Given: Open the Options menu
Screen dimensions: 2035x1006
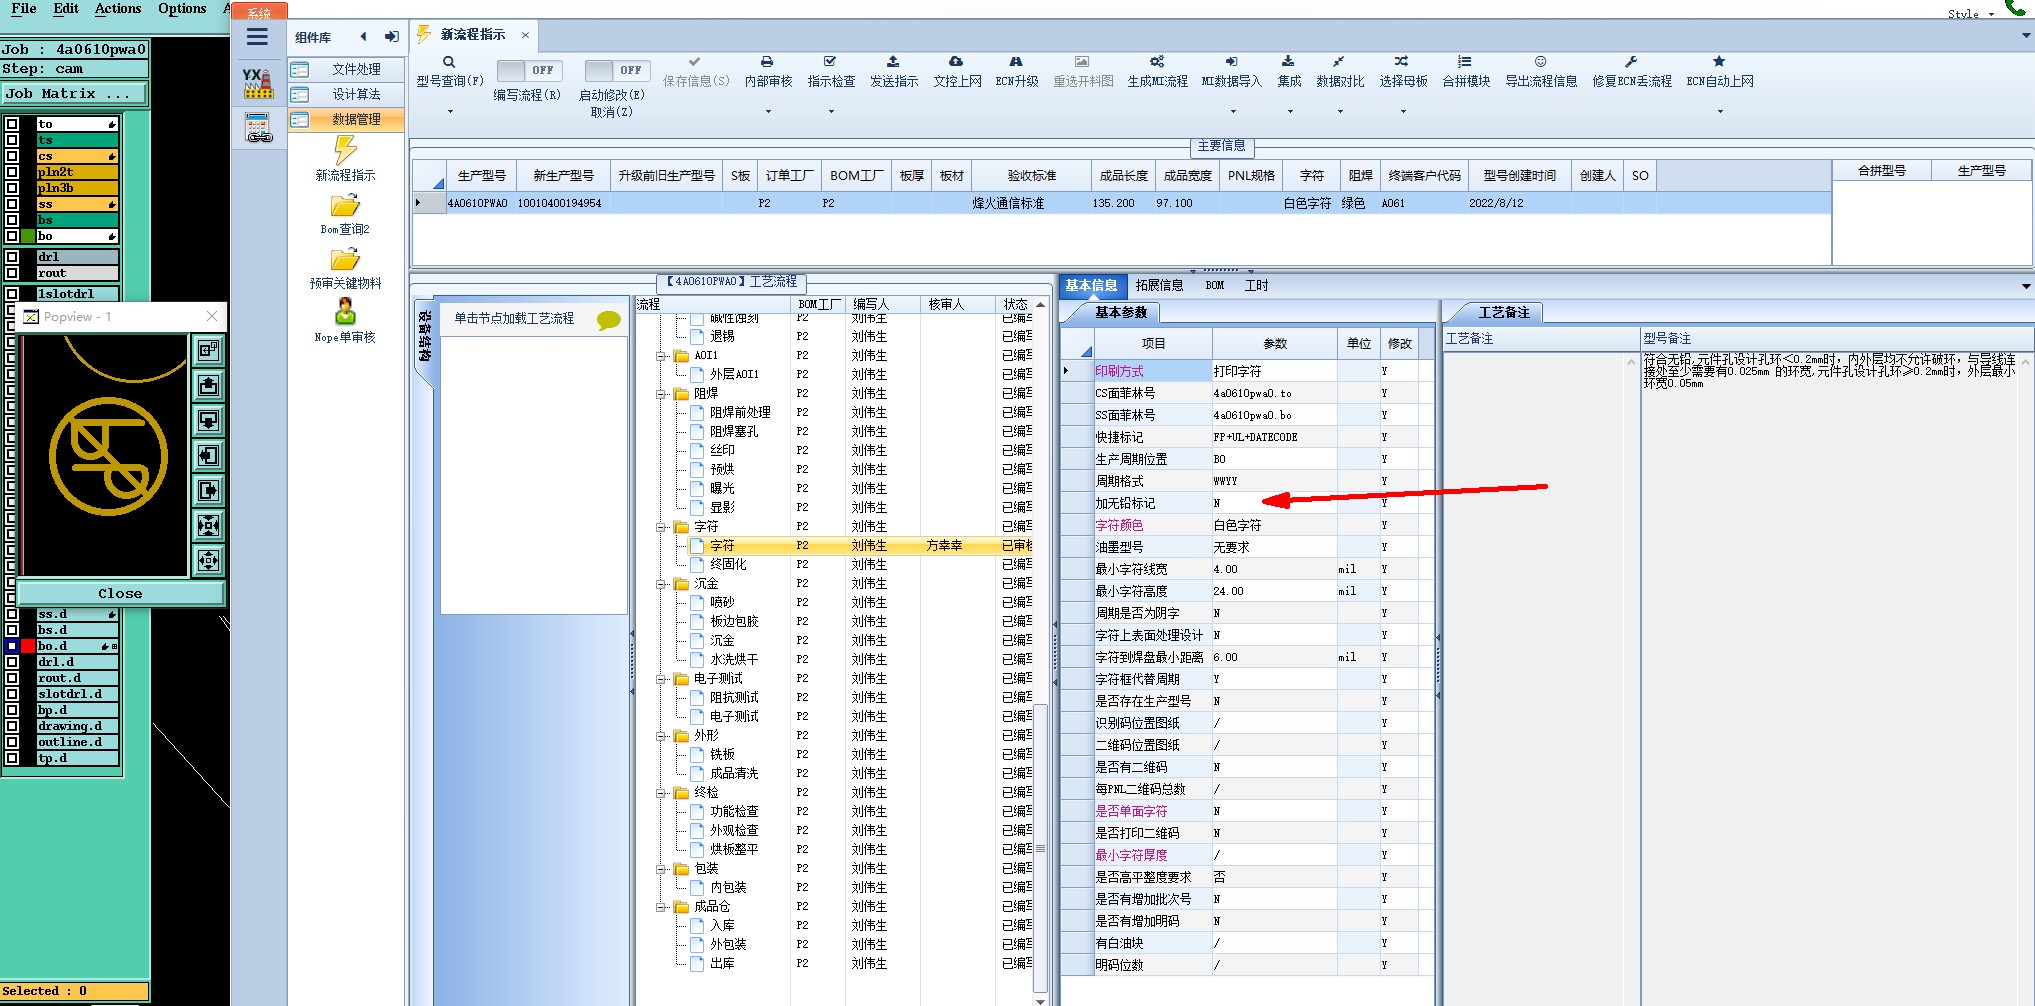Looking at the screenshot, I should (182, 9).
